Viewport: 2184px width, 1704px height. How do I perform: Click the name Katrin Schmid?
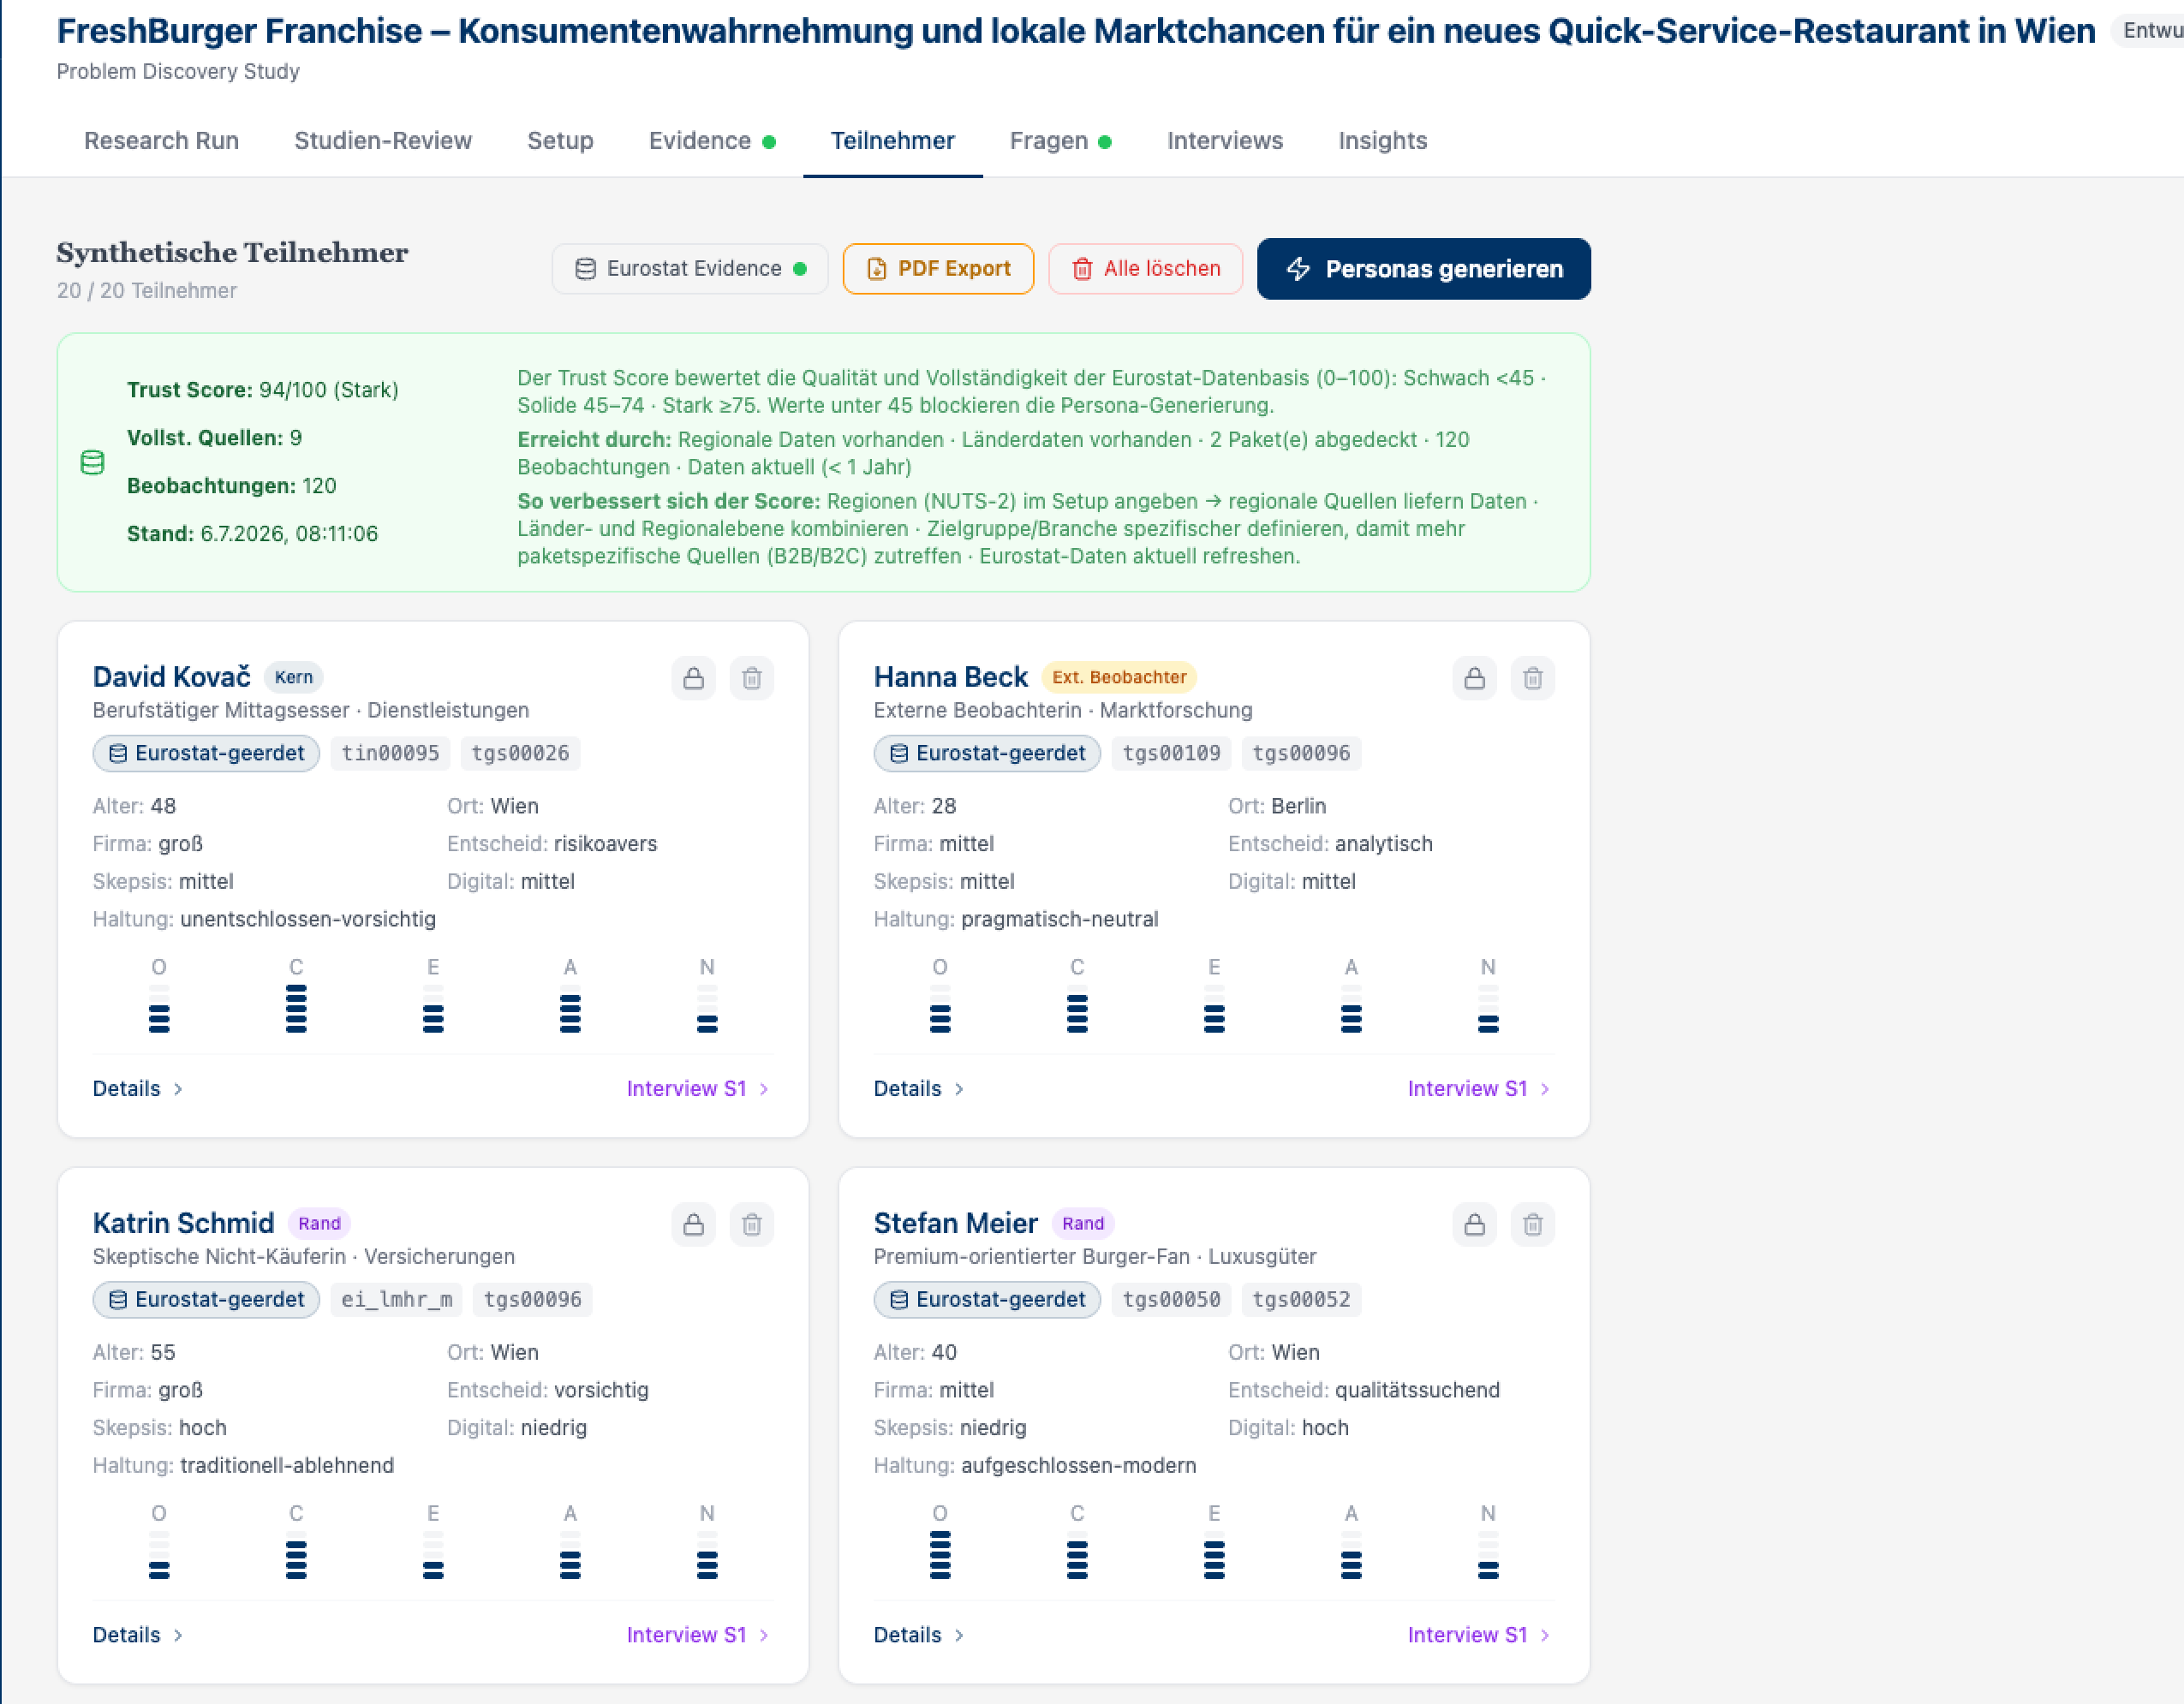(184, 1223)
